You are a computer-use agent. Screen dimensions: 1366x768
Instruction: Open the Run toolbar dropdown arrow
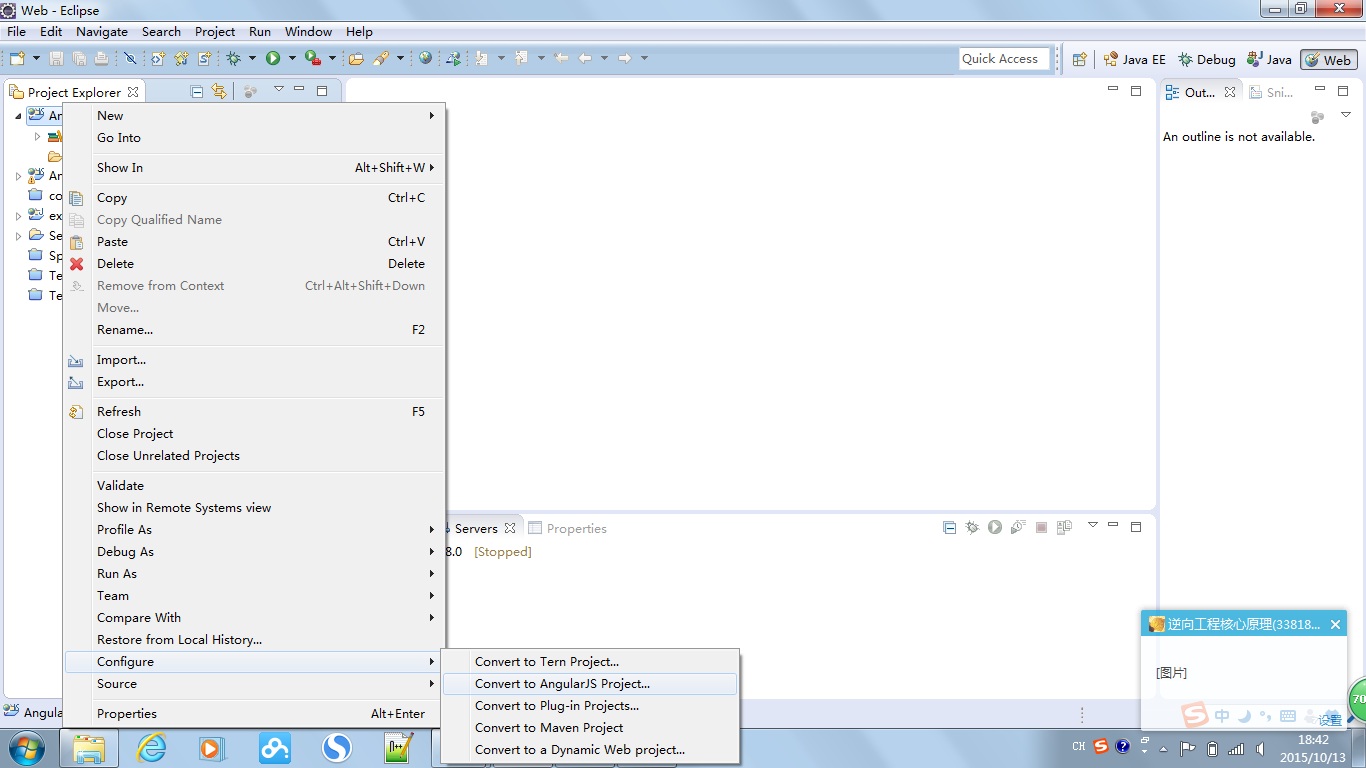[291, 59]
